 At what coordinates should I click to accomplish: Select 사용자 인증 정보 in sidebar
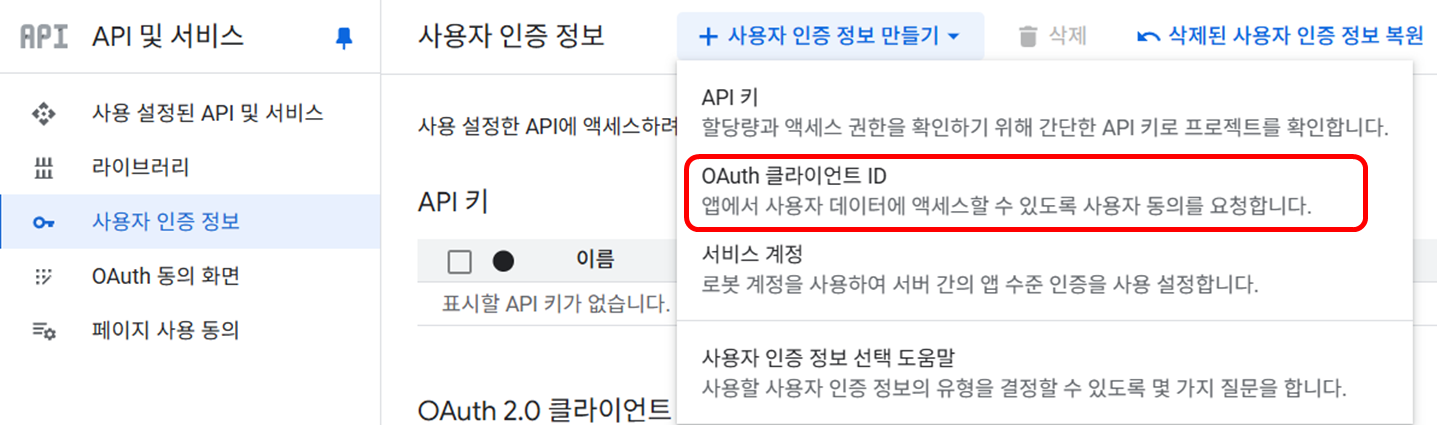[x=190, y=222]
